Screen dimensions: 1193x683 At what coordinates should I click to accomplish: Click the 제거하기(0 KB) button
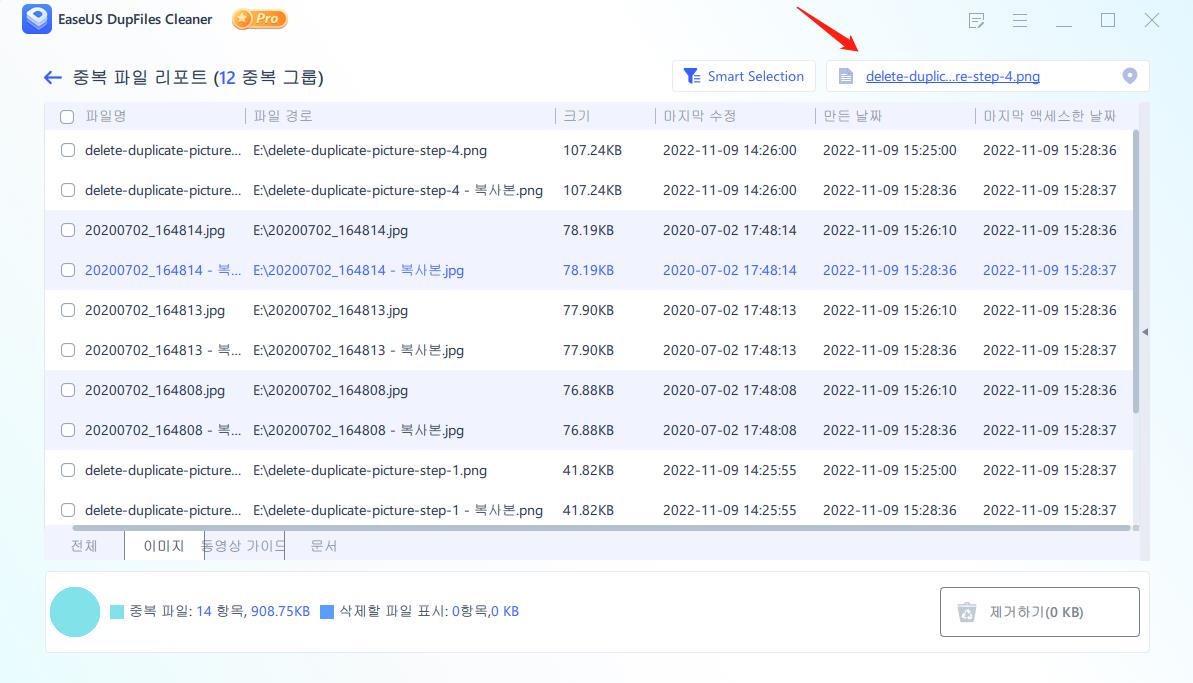coord(1039,611)
